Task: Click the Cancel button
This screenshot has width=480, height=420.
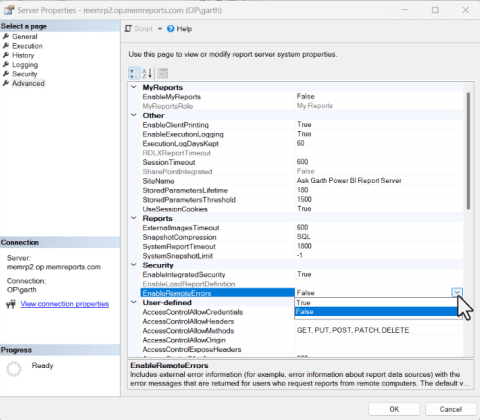Action: [451, 409]
